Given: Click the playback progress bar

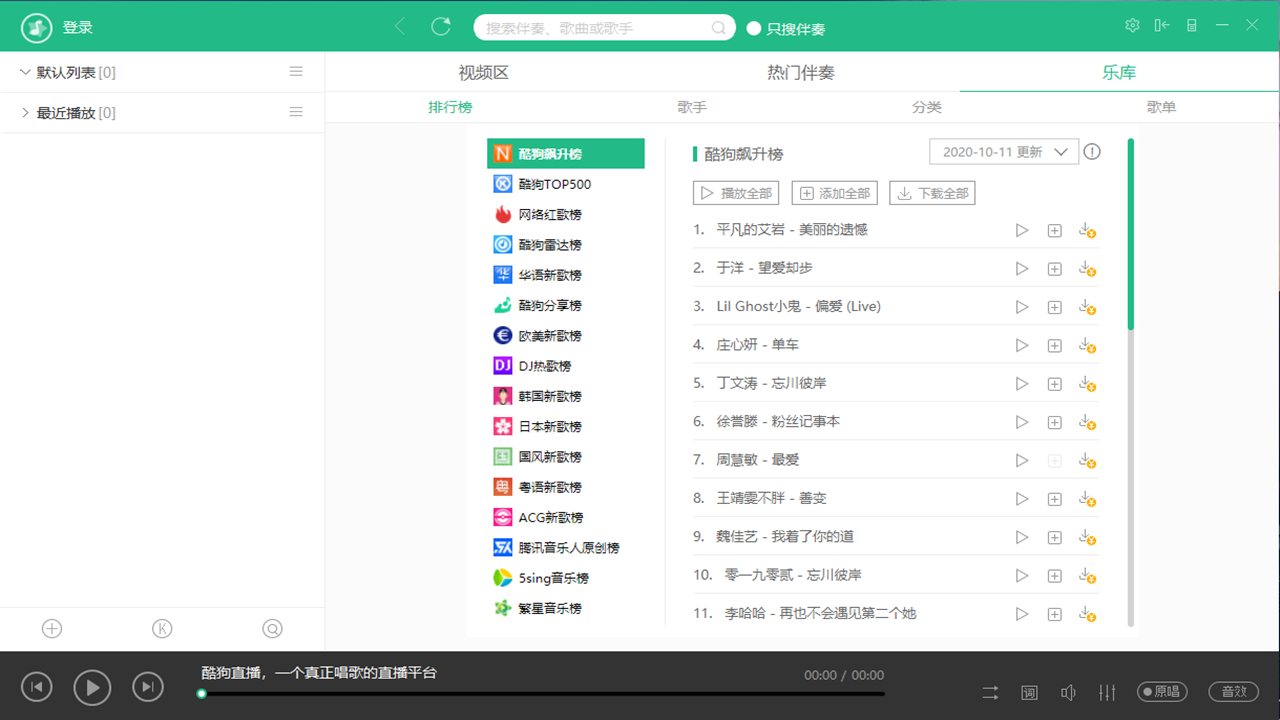Looking at the screenshot, I should [x=540, y=692].
